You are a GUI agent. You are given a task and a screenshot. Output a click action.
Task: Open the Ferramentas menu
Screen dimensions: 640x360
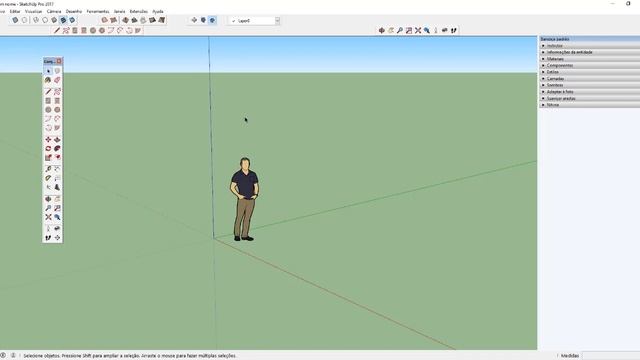pyautogui.click(x=98, y=11)
